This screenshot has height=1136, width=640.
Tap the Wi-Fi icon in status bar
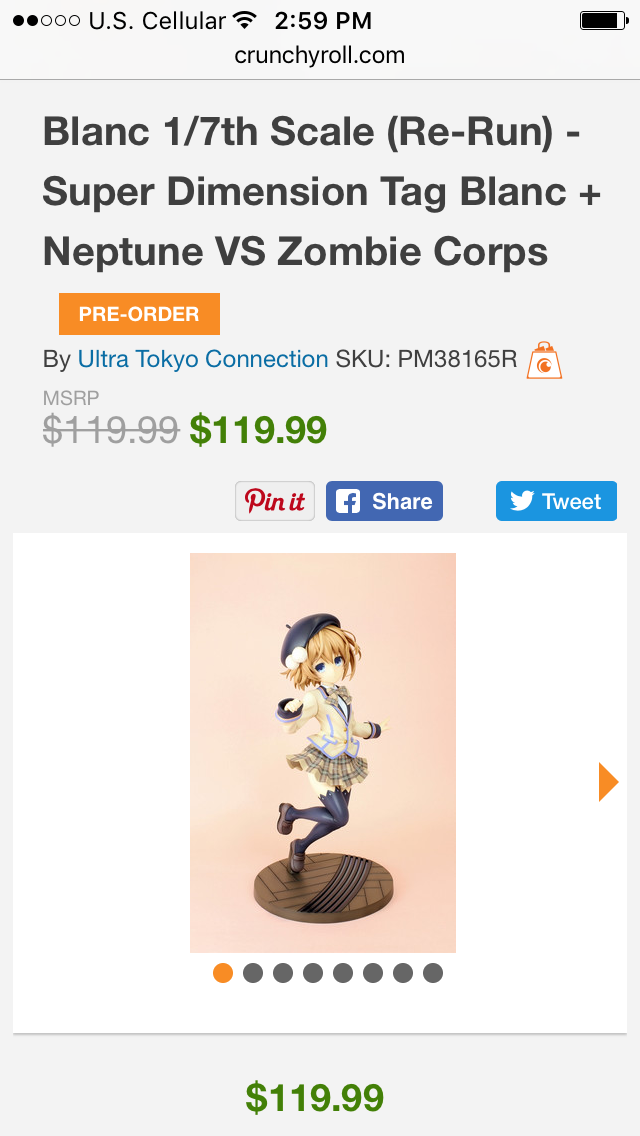[244, 20]
